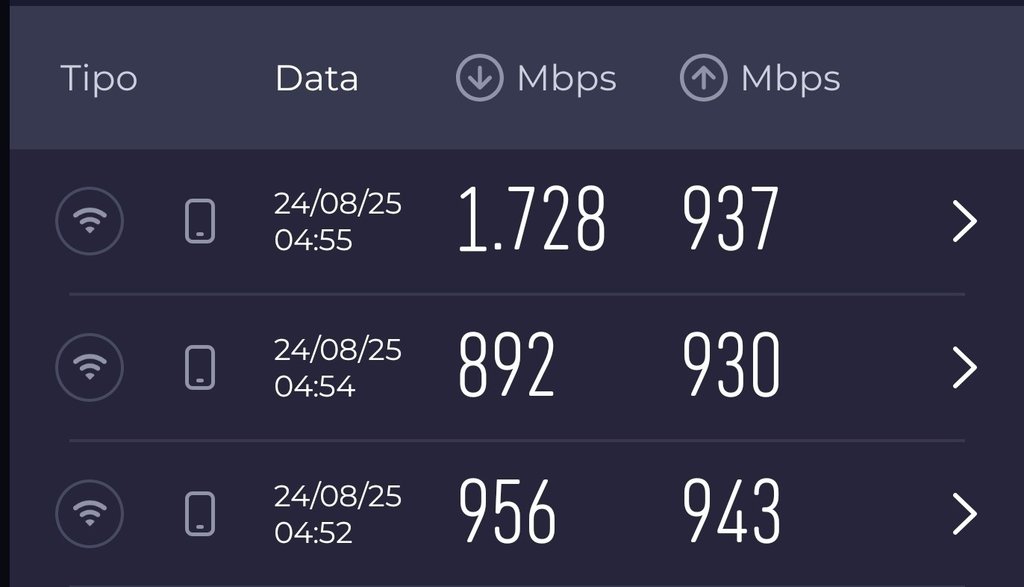Expand the 04:55 result with its chevron
Image resolution: width=1024 pixels, height=587 pixels.
click(x=964, y=221)
